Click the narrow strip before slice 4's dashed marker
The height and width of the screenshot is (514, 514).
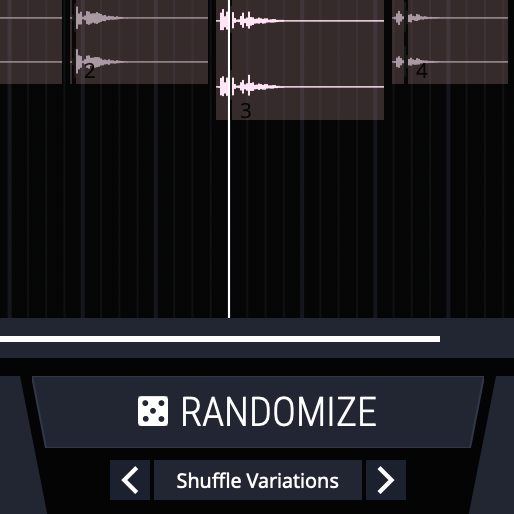[398, 42]
